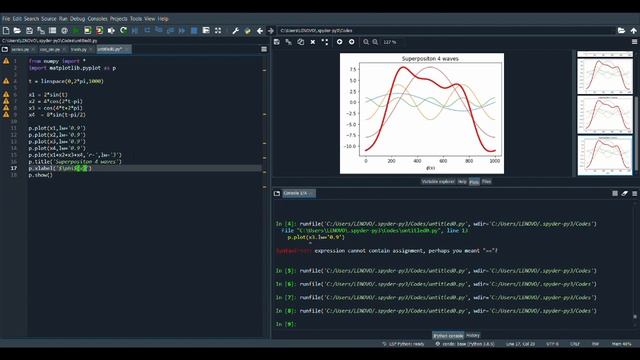Switch to the trash.py editor tab
Image resolution: width=640 pixels, height=360 pixels.
click(82, 49)
